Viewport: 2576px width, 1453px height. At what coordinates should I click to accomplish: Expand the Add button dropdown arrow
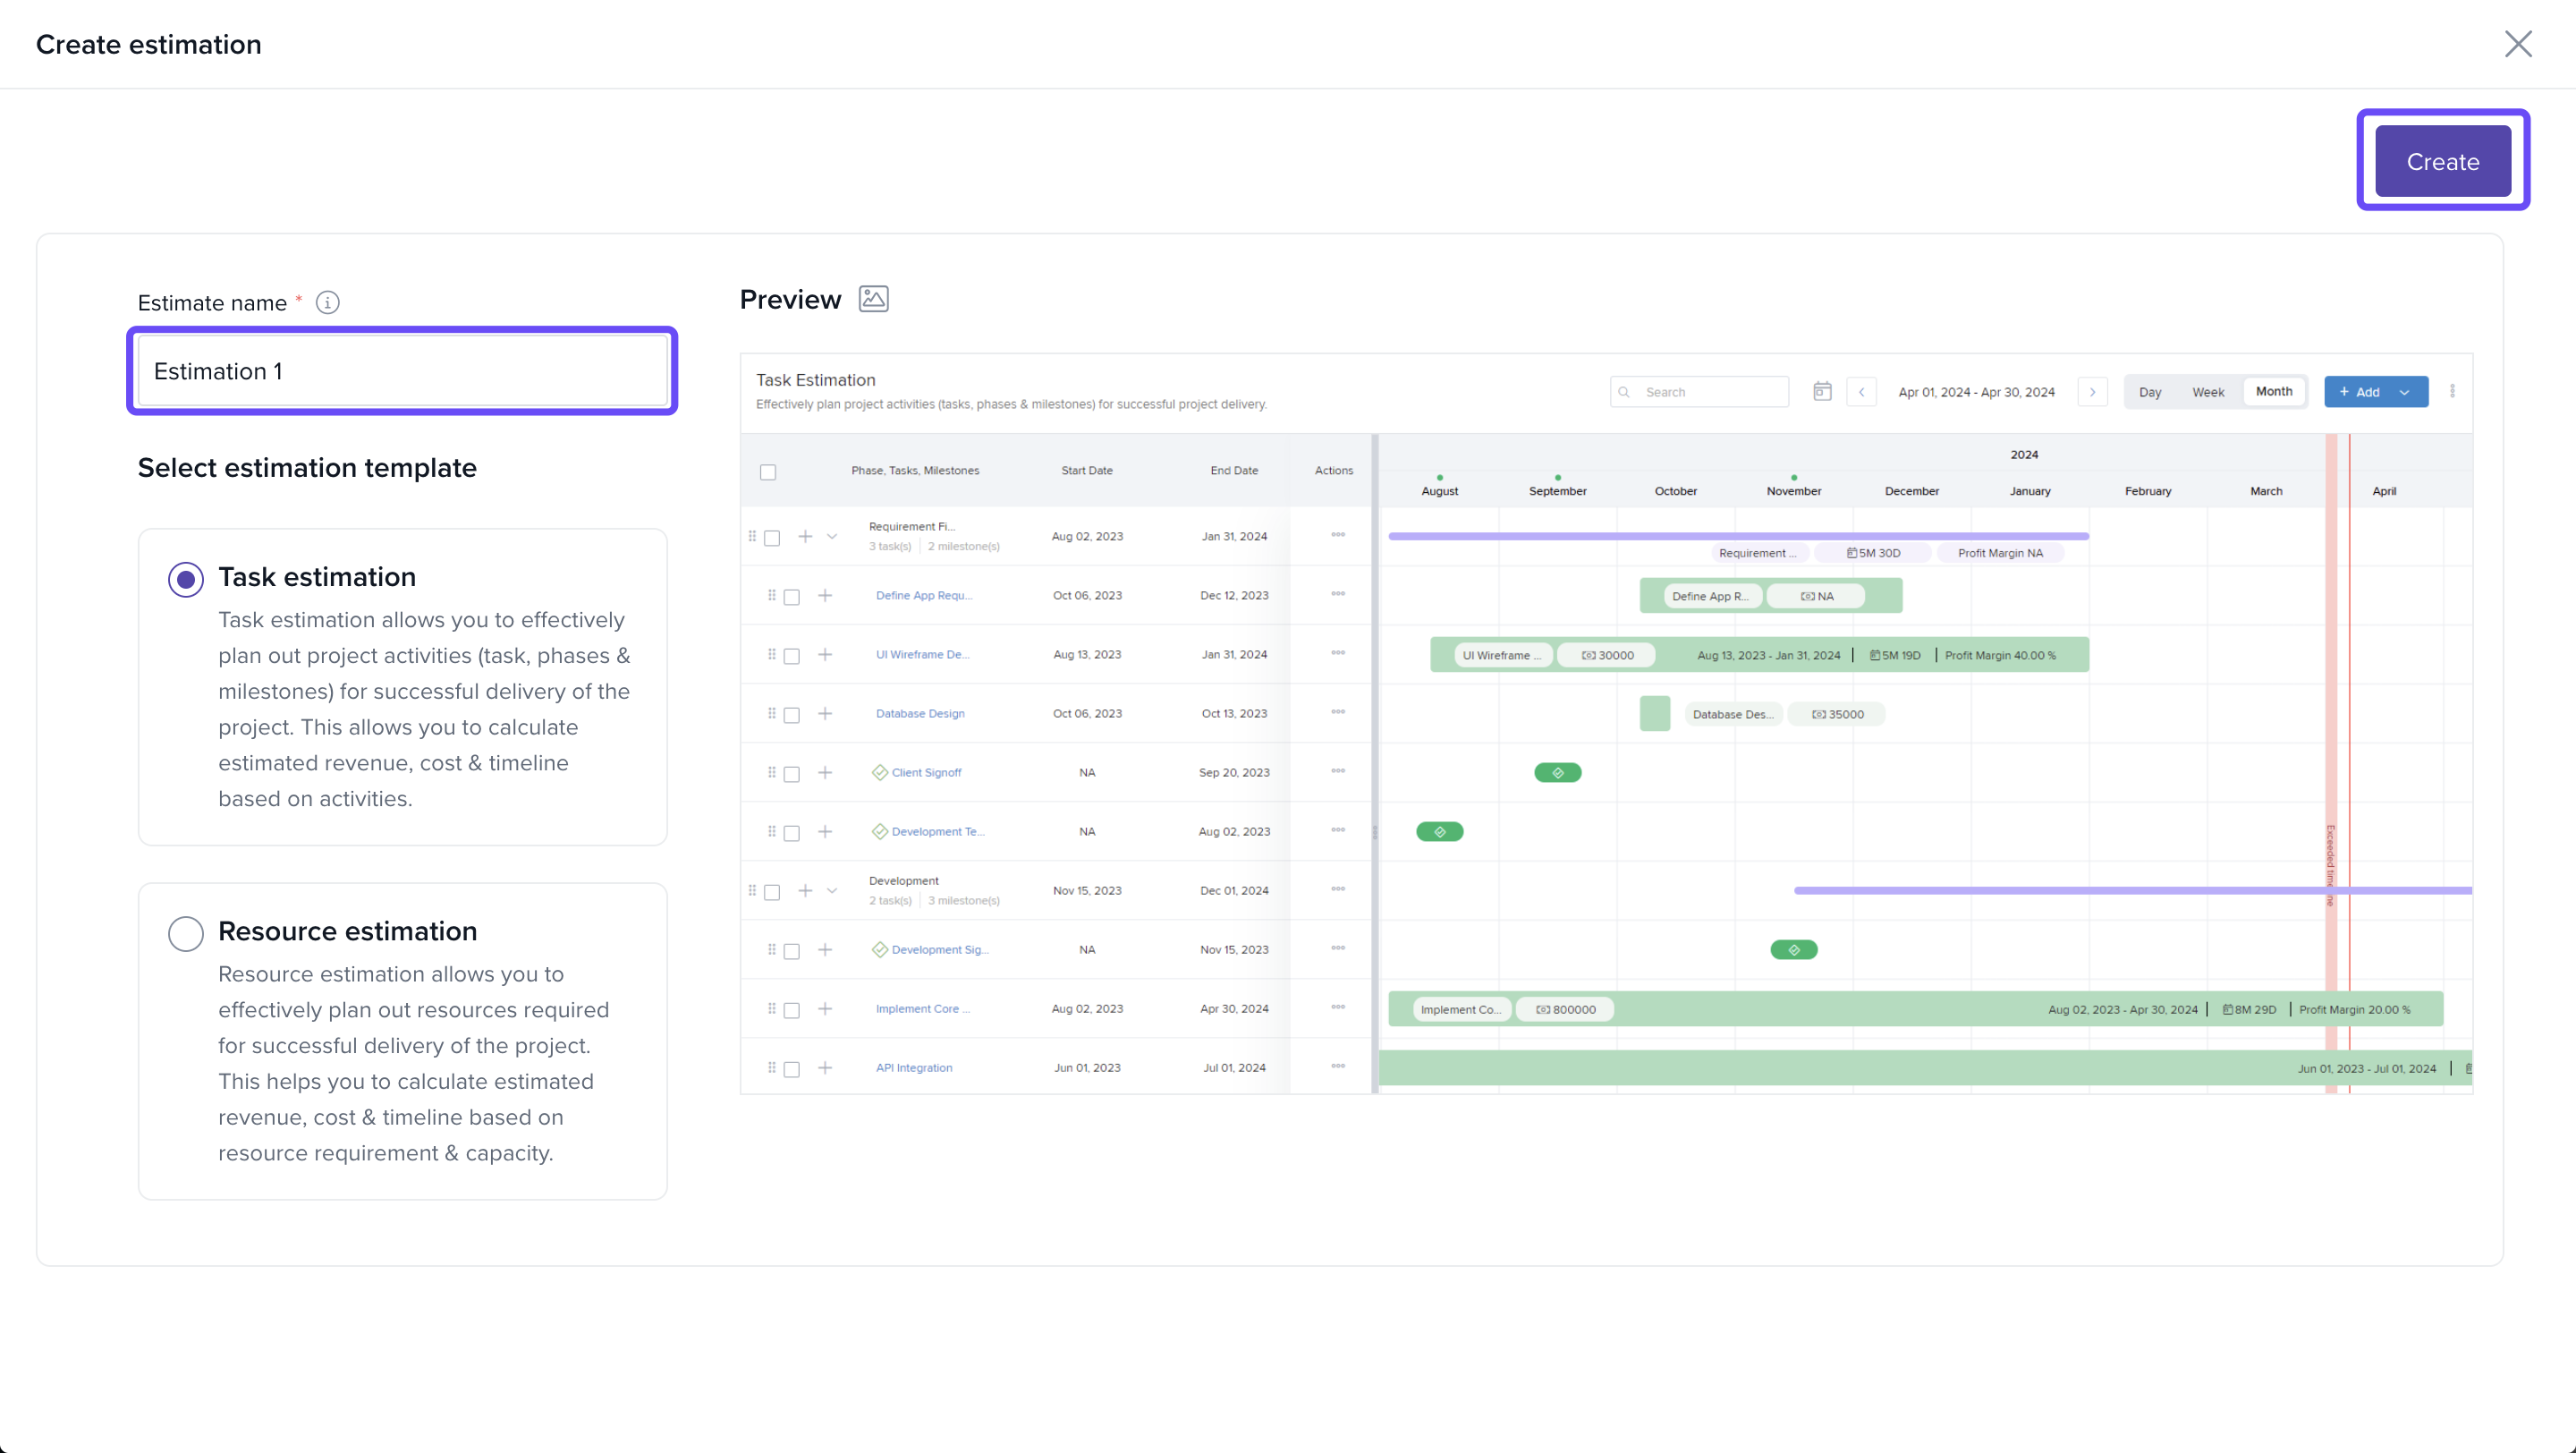tap(2404, 392)
